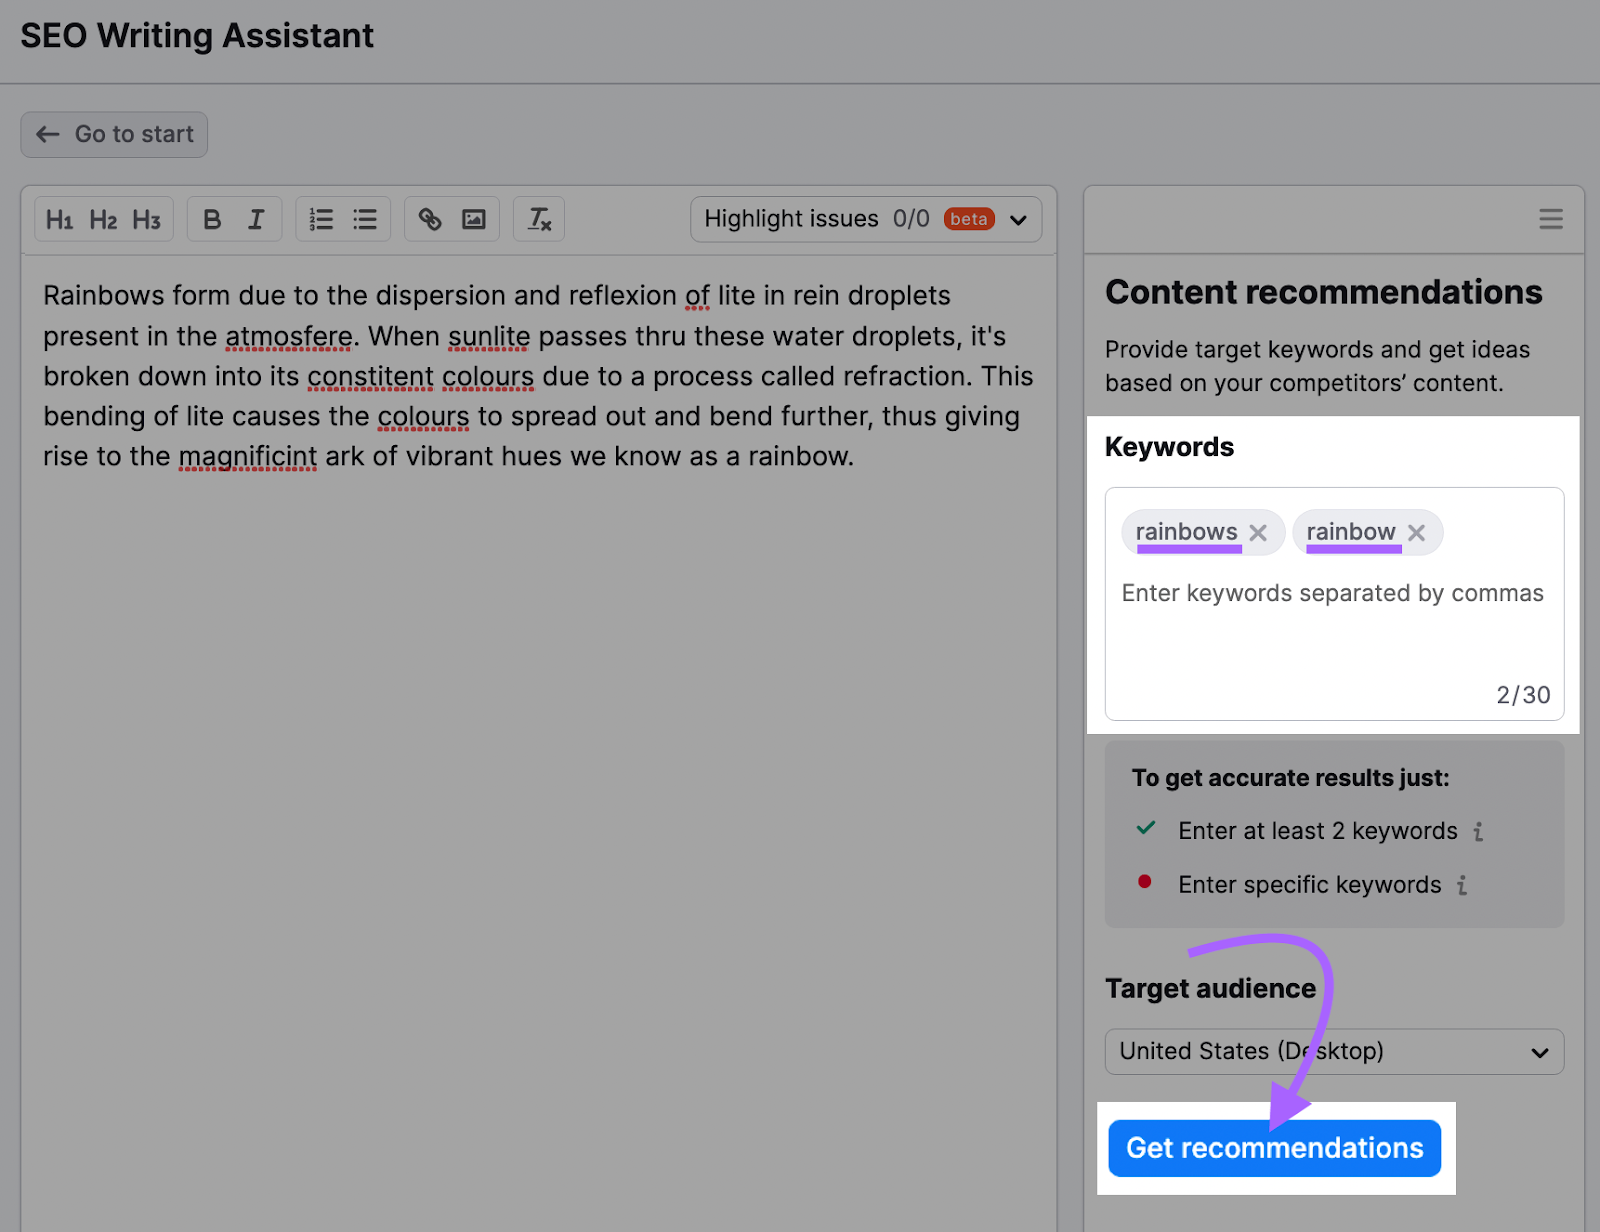Screen dimensions: 1600x1232
Task: Click the misspelled word 'atmosfere'
Action: coord(289,336)
